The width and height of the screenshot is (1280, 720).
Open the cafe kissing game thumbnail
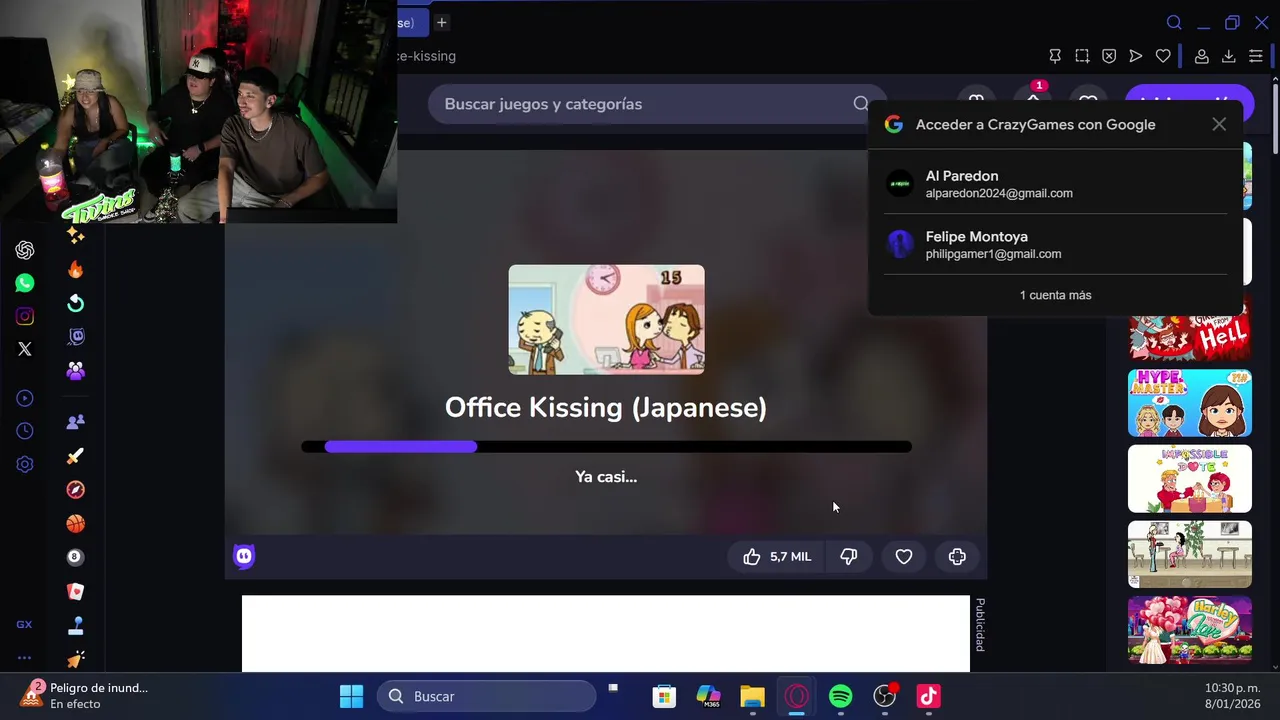coord(1190,554)
